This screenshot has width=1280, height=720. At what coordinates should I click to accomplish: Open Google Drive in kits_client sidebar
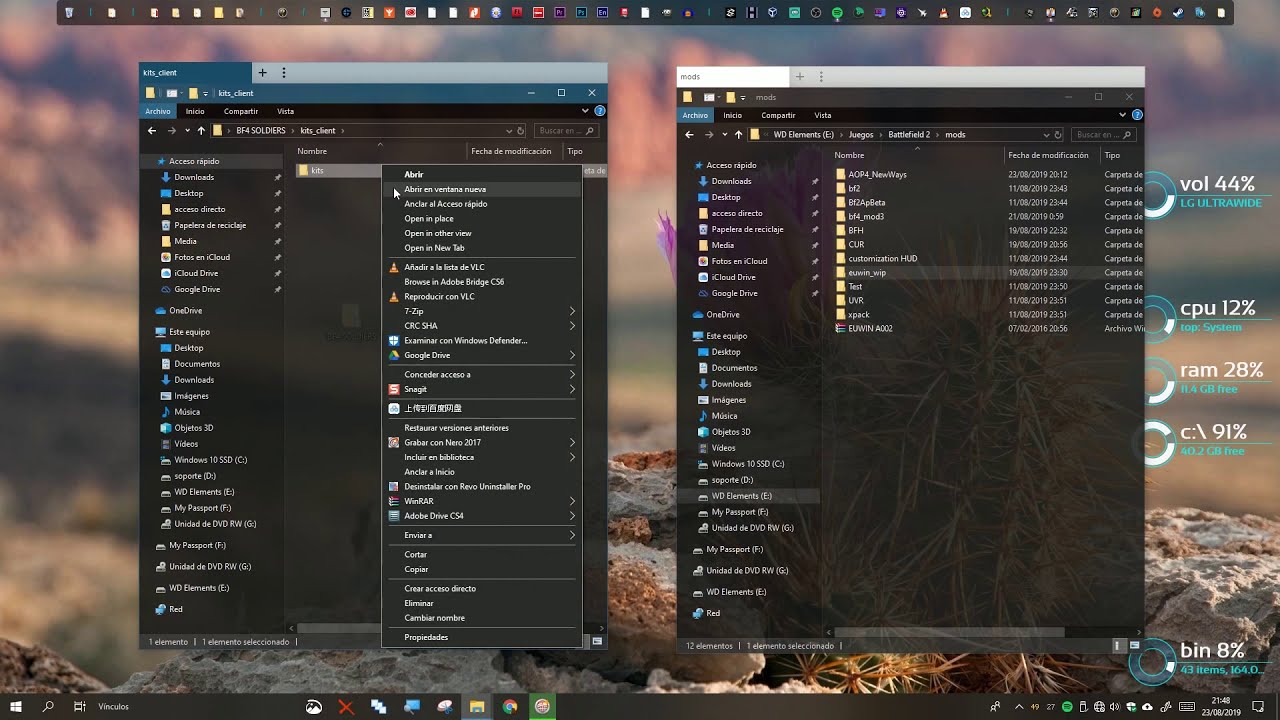[197, 289]
